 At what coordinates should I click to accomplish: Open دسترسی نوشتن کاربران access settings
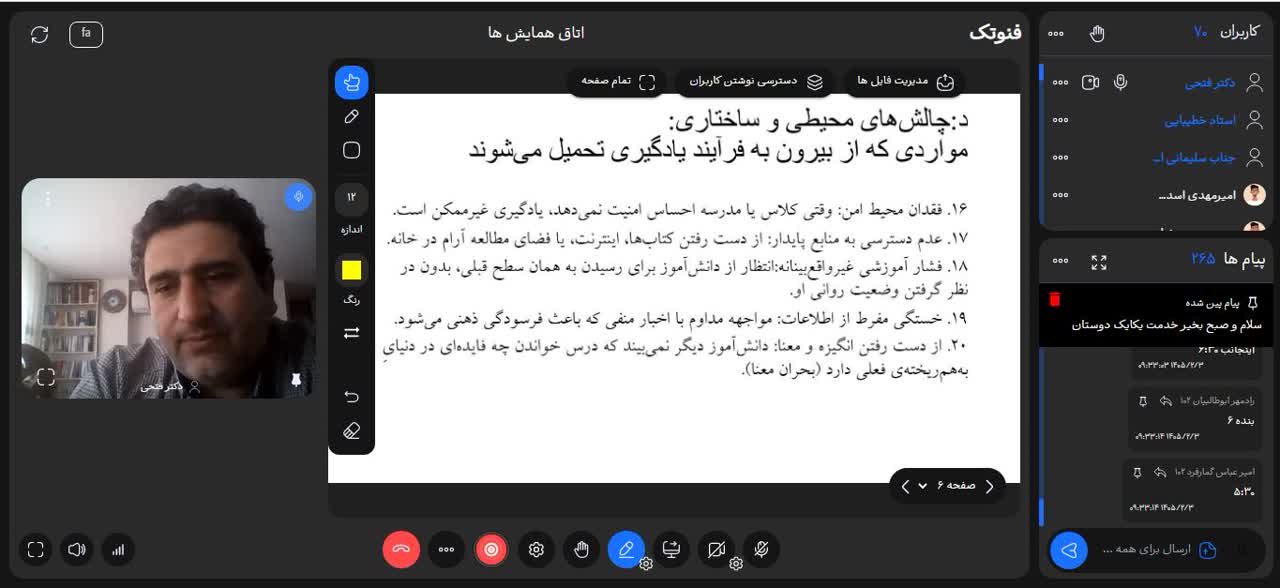click(756, 81)
